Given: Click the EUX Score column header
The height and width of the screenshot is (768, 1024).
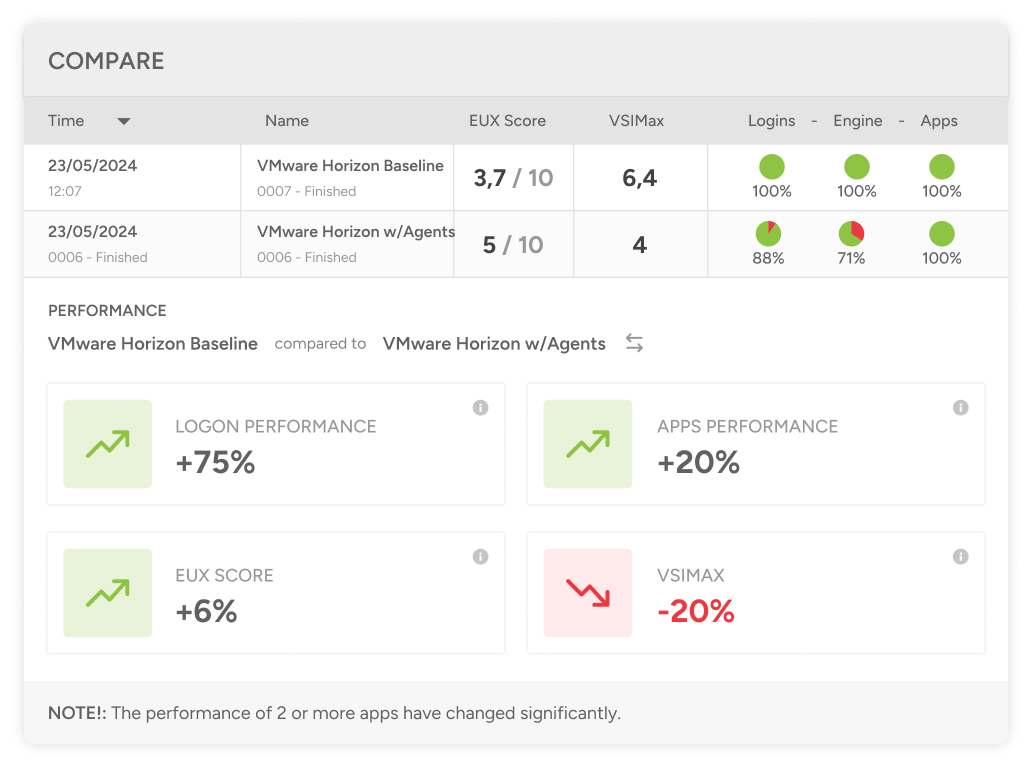Looking at the screenshot, I should coord(507,121).
